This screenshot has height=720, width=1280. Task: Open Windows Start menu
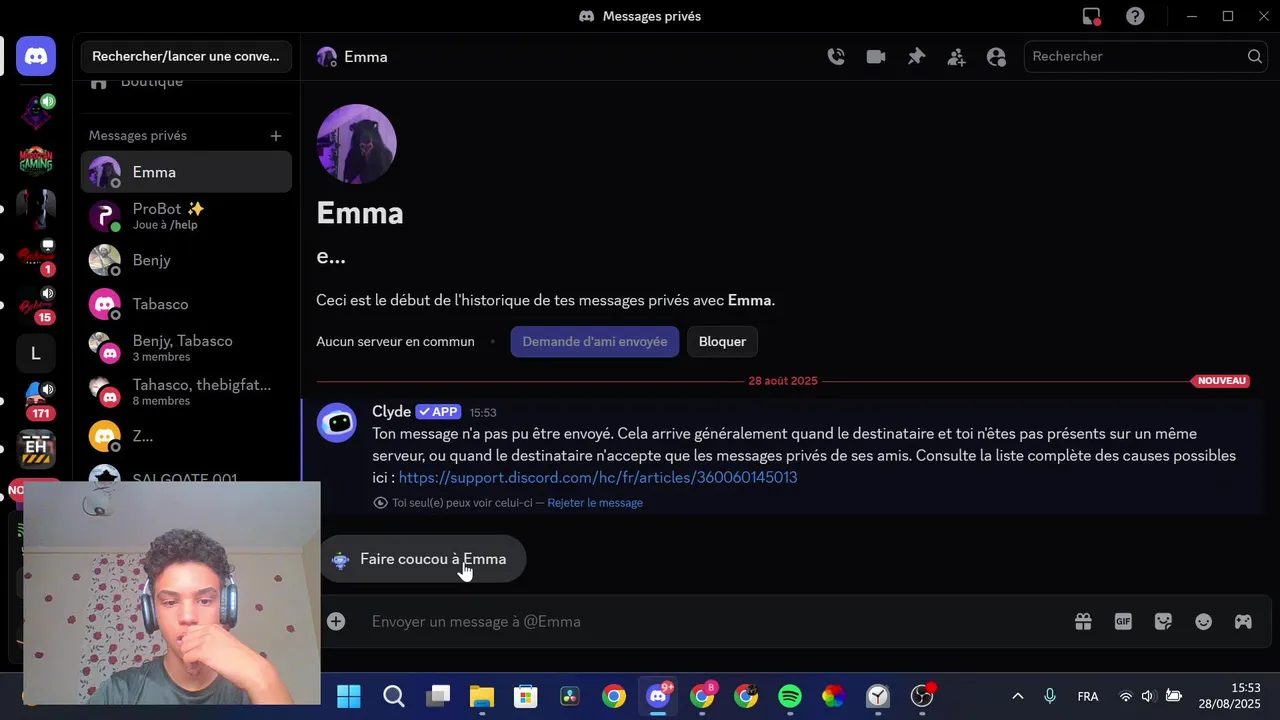pos(349,696)
